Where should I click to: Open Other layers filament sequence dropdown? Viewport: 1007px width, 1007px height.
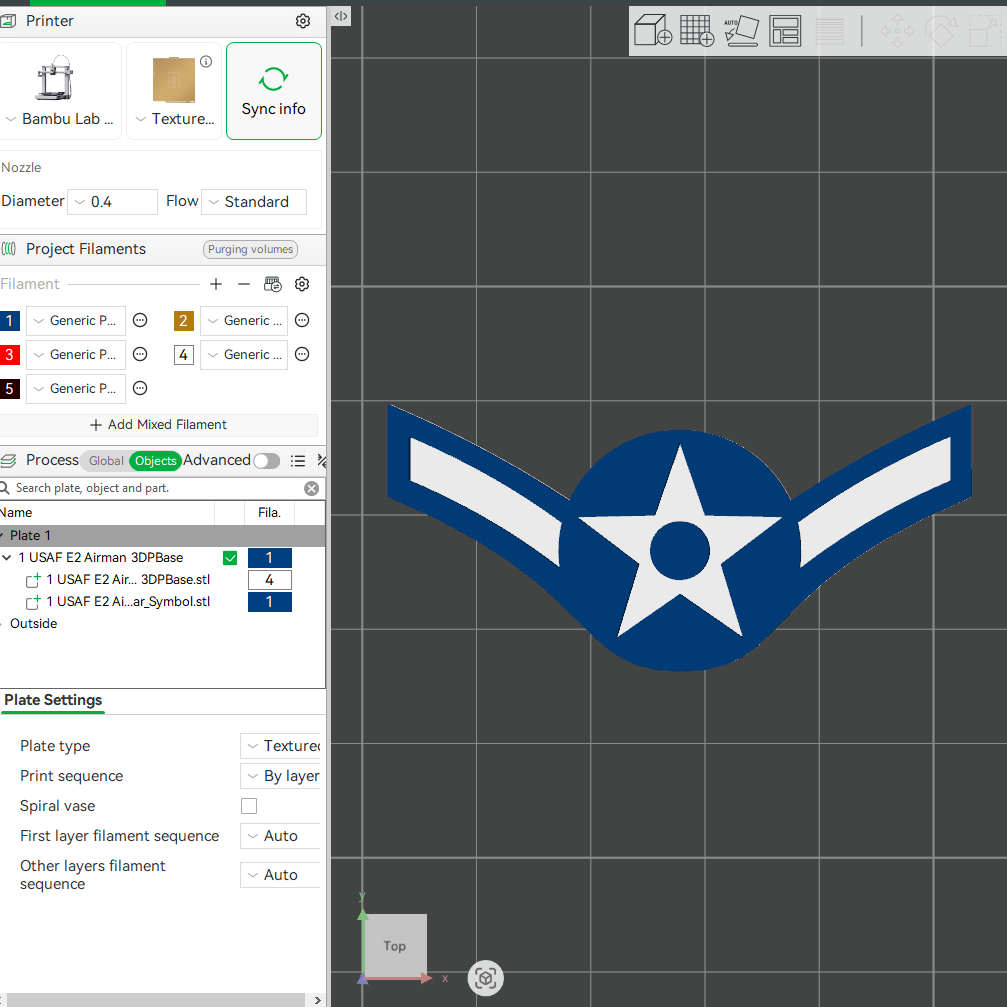pyautogui.click(x=281, y=875)
